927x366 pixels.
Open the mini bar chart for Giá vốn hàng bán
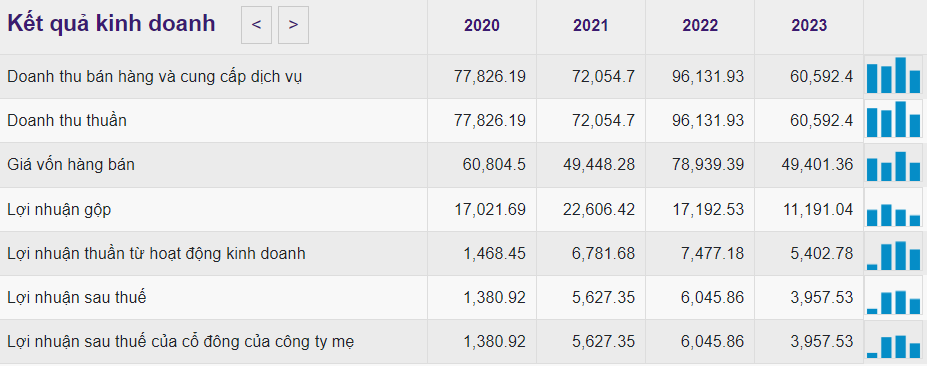893,166
